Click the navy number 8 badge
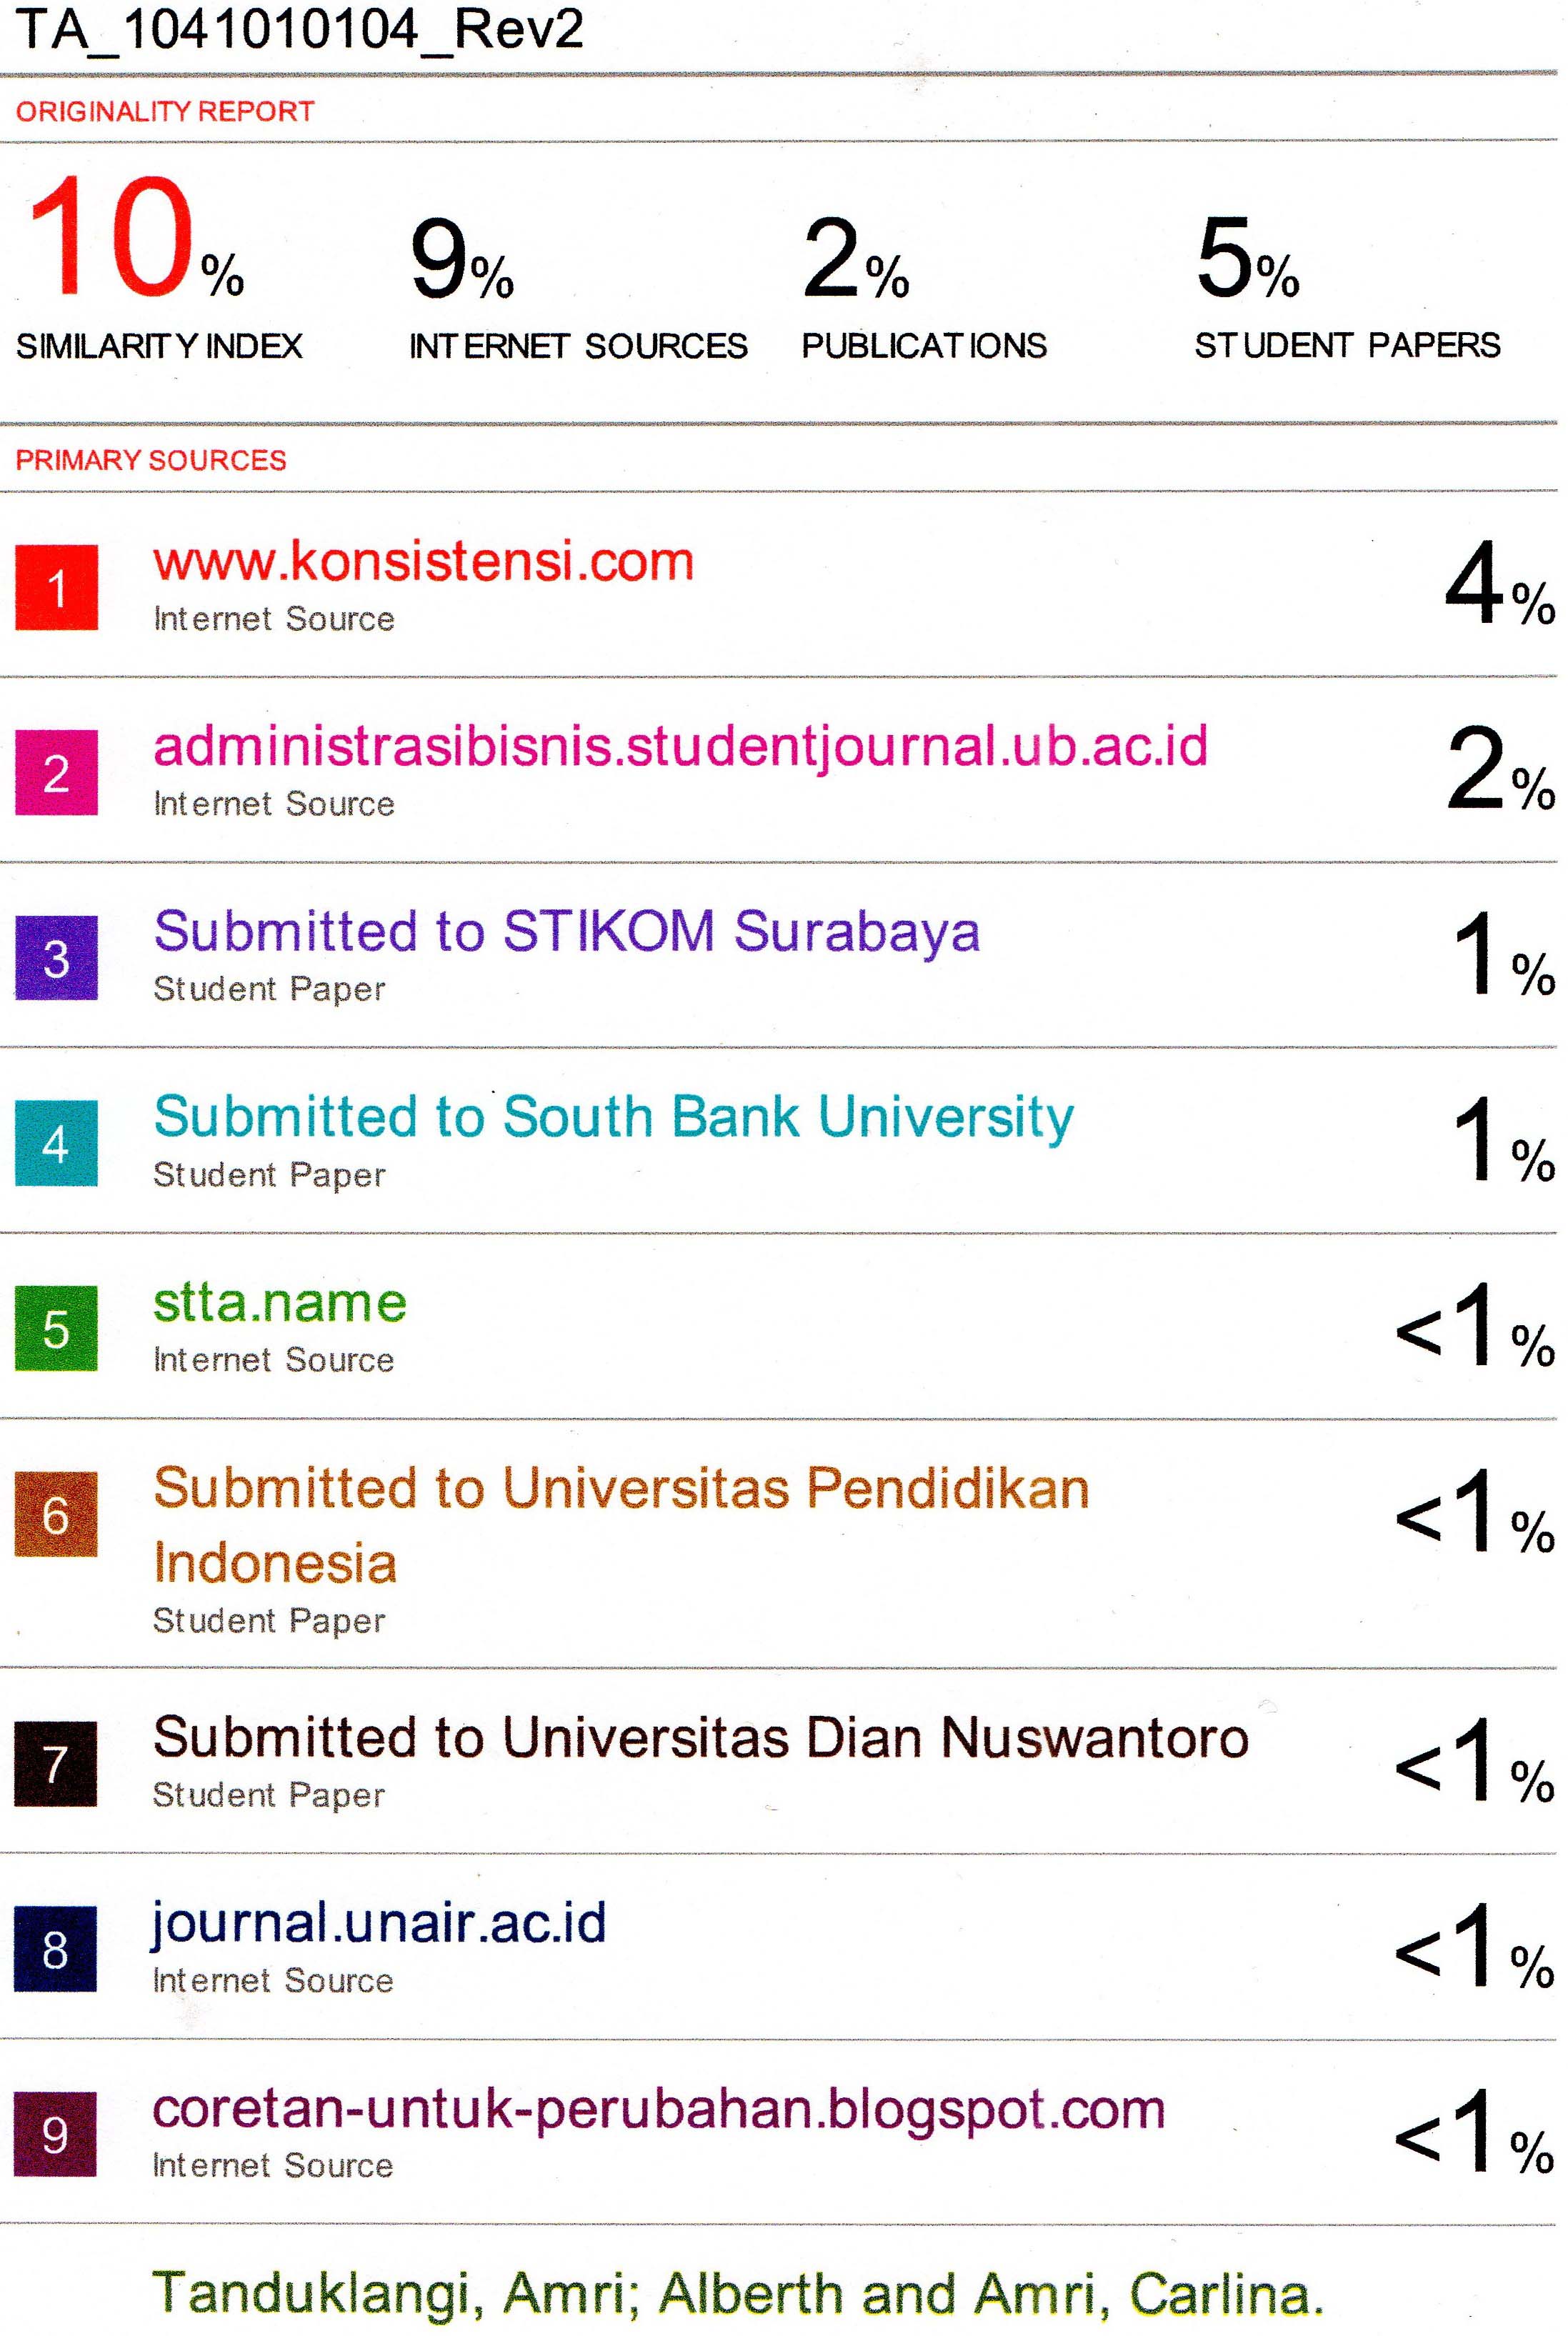1568x2336 pixels. [57, 1949]
